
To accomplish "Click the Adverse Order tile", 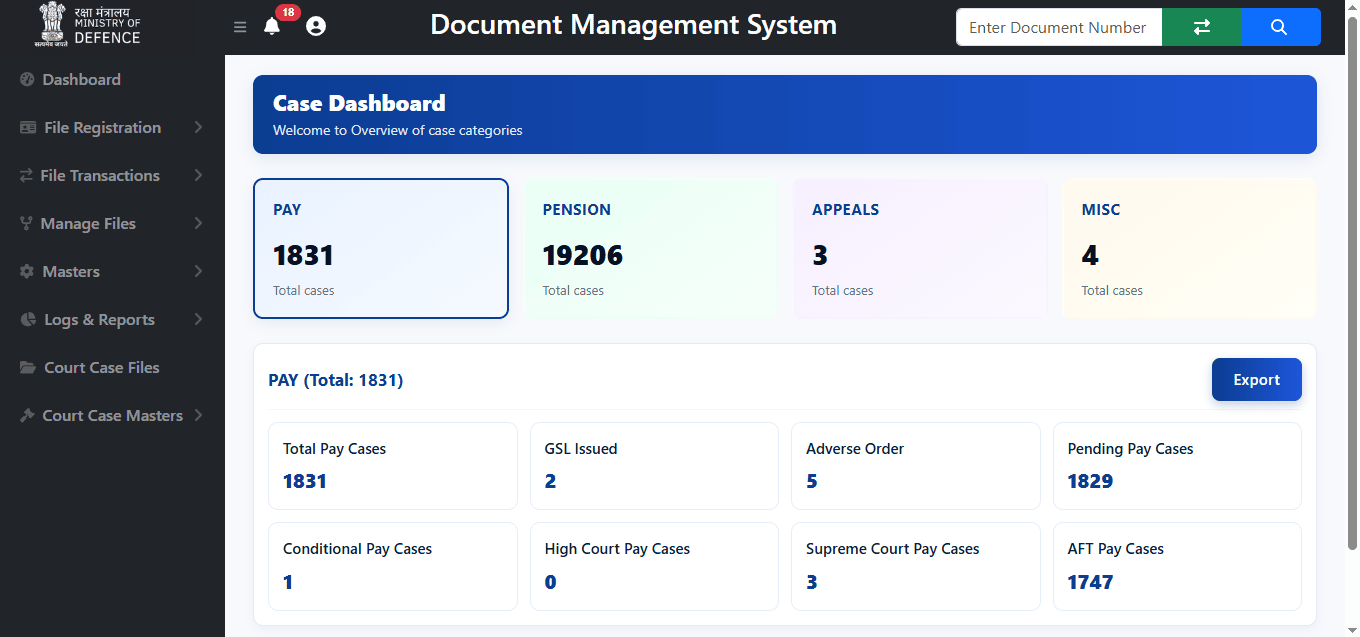I will [916, 466].
